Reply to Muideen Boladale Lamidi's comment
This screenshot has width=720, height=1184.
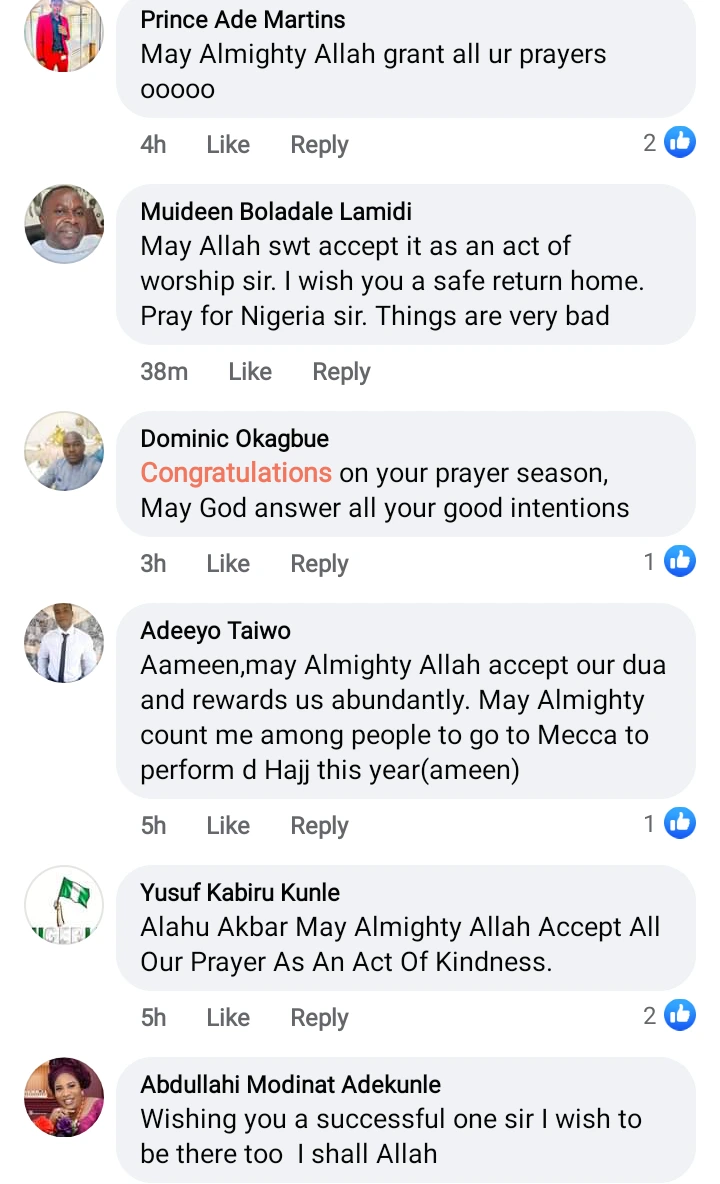pos(341,372)
